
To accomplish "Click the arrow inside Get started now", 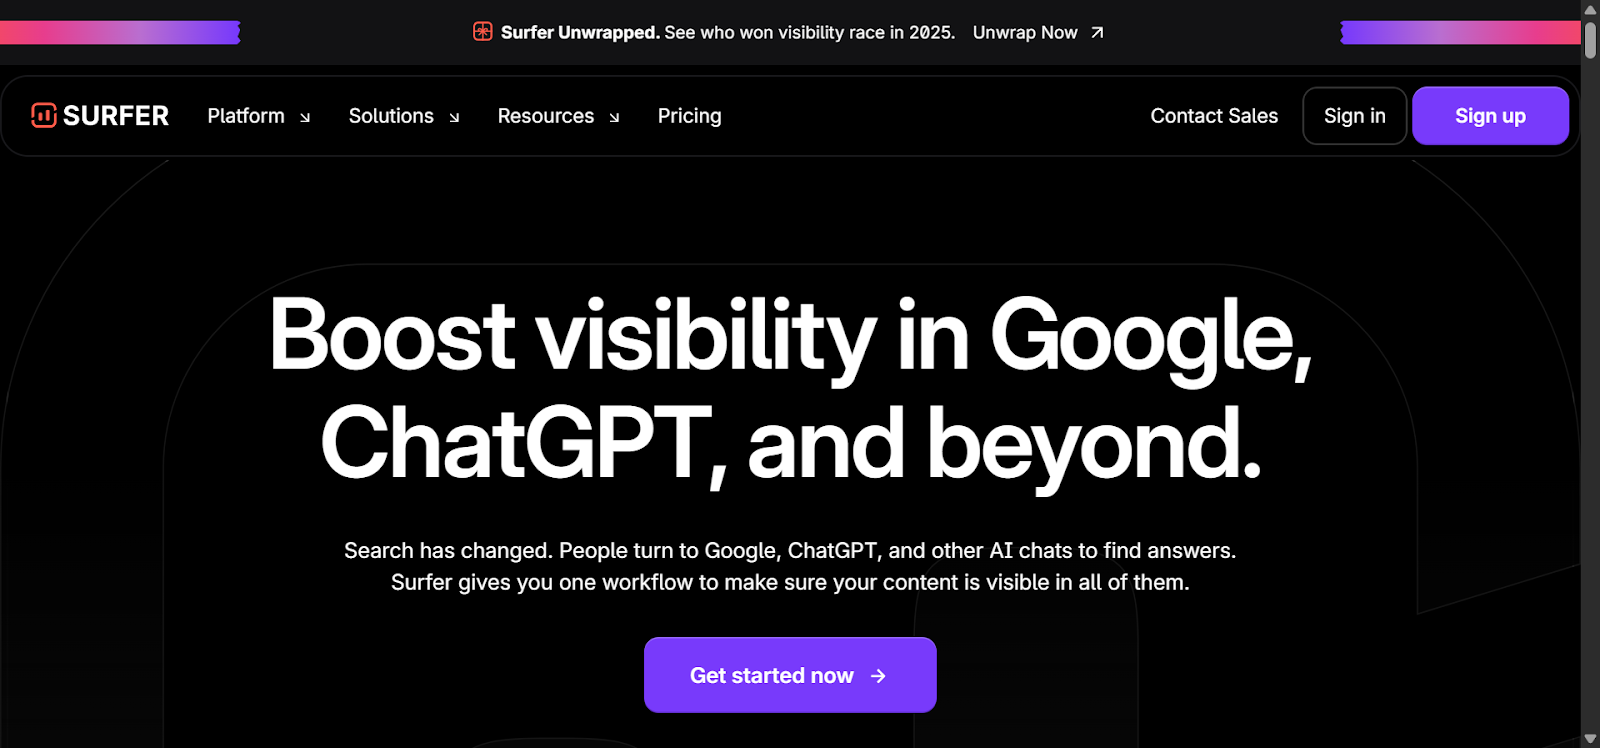I will pos(878,676).
